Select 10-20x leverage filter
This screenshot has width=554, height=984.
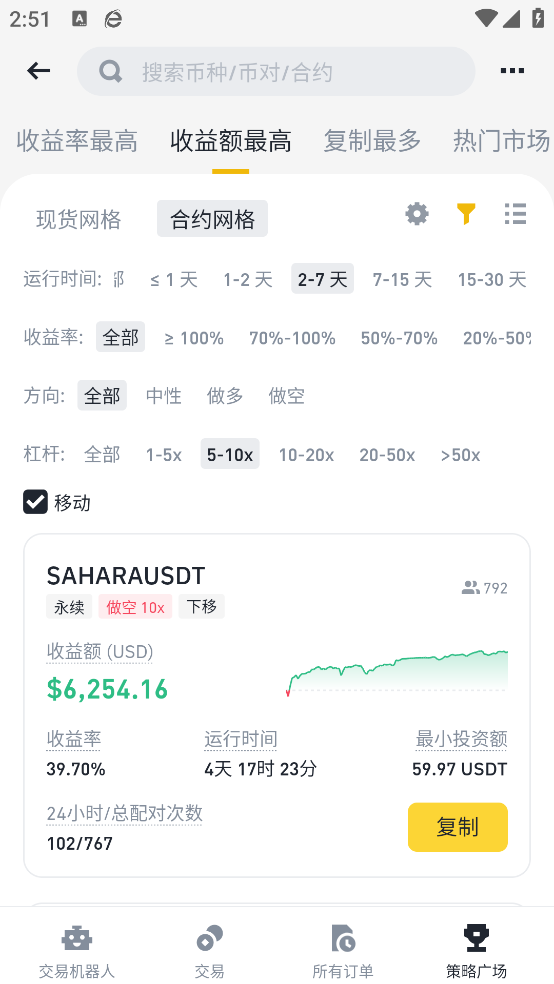click(x=306, y=454)
